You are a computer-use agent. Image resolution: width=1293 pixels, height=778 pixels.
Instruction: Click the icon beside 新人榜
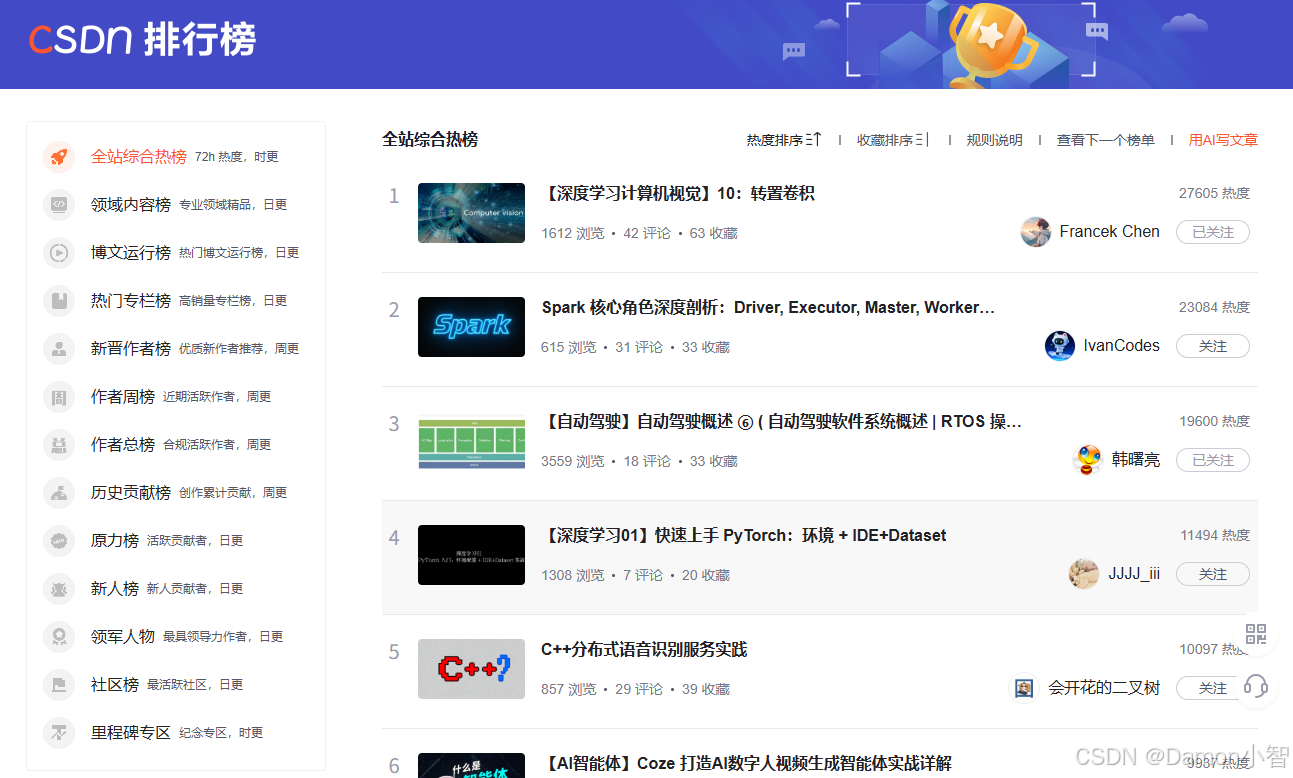[x=59, y=589]
